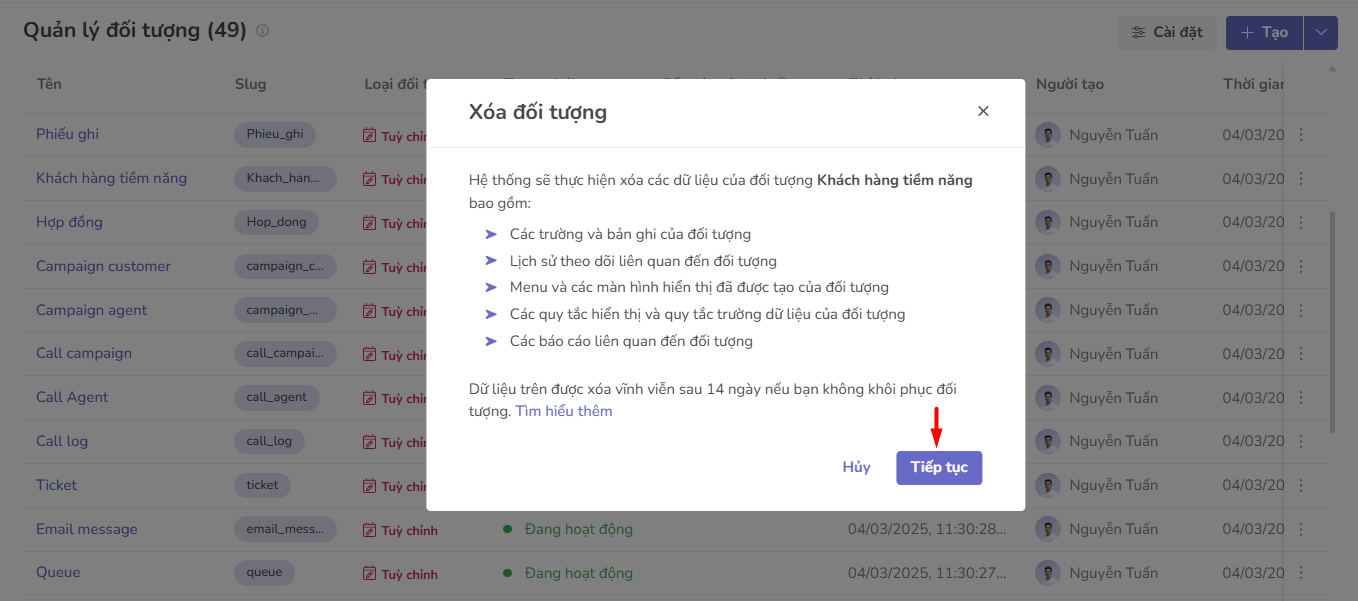Screen dimensions: 1358x601
Task: Click the Tên column header
Action: click(x=49, y=84)
